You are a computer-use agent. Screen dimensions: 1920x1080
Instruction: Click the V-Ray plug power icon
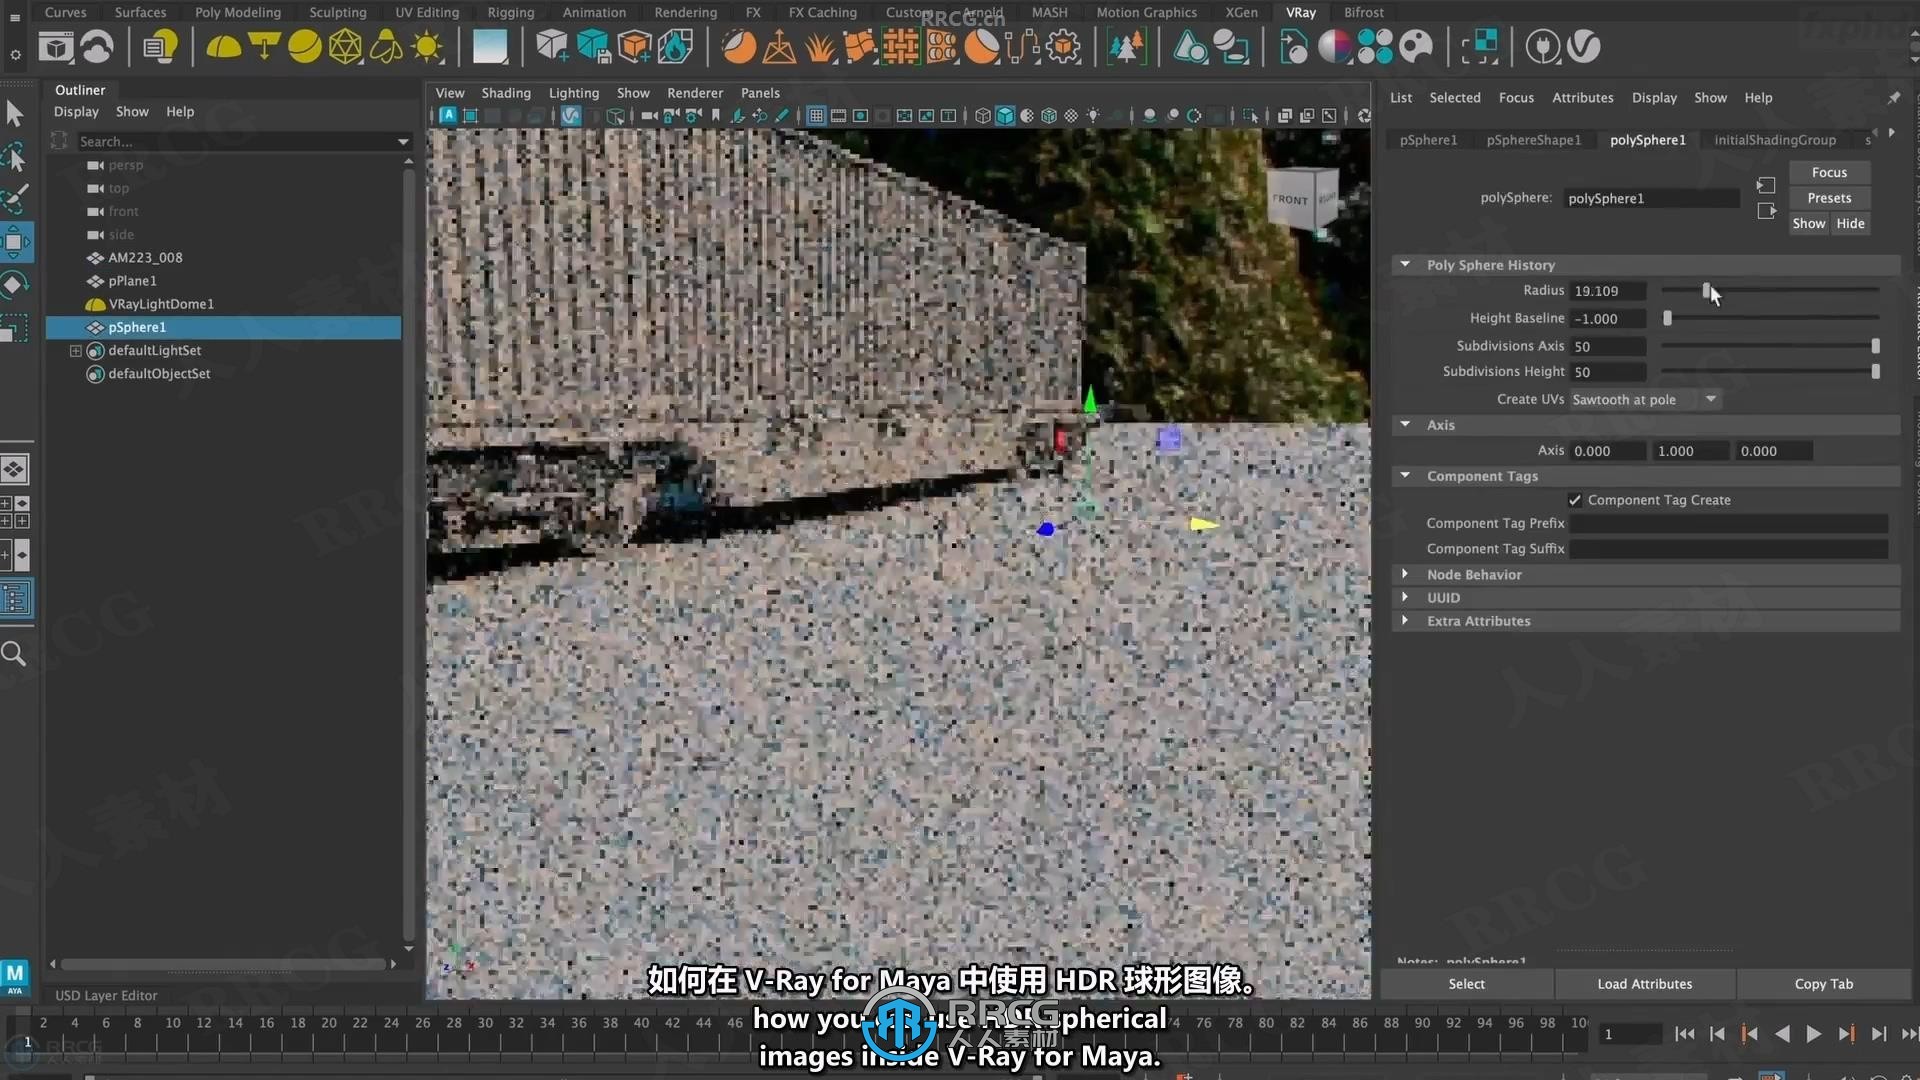click(x=1543, y=47)
